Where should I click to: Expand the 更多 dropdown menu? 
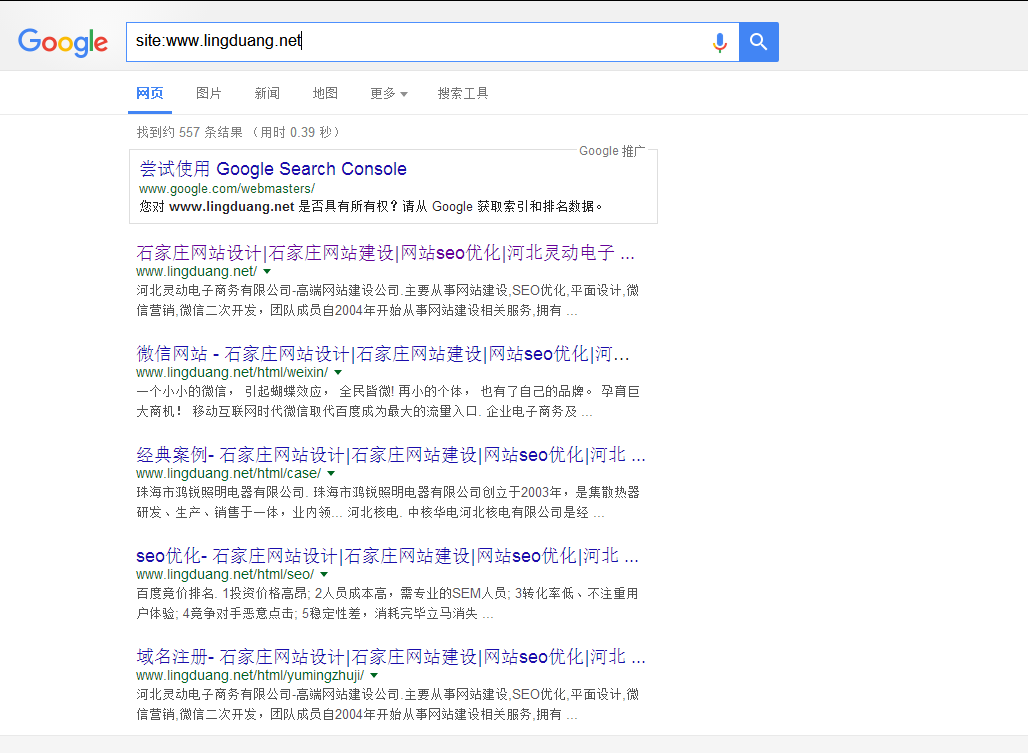tap(389, 94)
